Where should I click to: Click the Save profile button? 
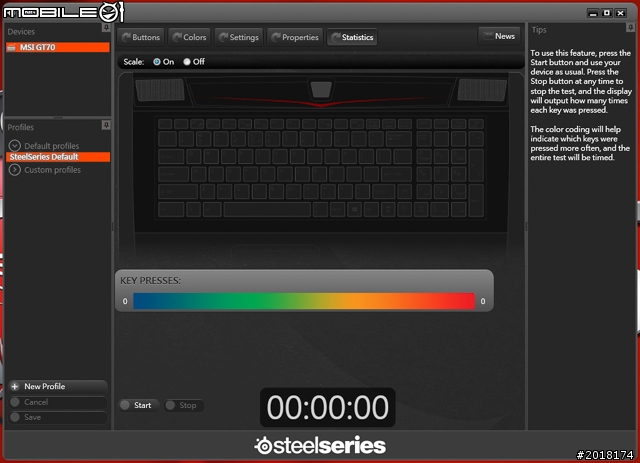coord(58,417)
